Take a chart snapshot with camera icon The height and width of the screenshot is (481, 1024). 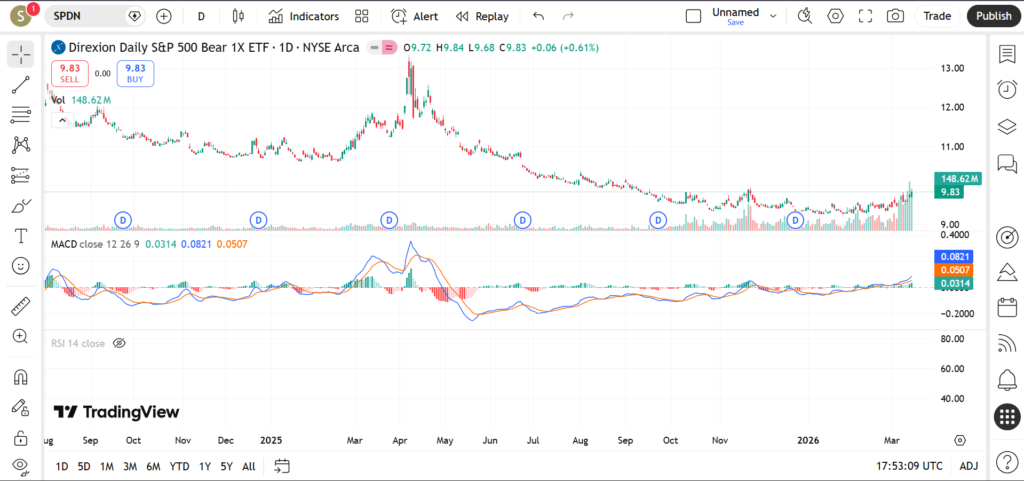(895, 16)
